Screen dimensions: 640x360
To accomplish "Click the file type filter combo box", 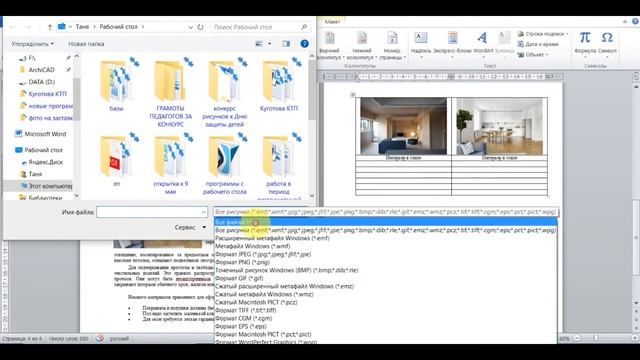I will click(x=385, y=212).
